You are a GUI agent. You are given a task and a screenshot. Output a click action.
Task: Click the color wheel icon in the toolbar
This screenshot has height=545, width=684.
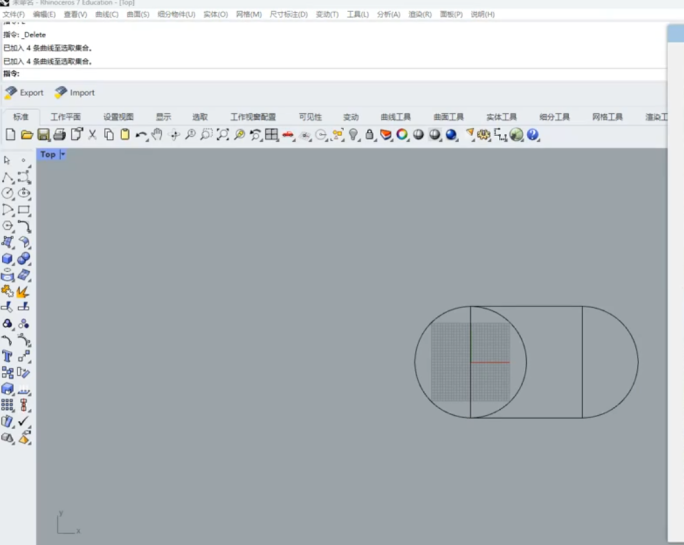point(402,135)
